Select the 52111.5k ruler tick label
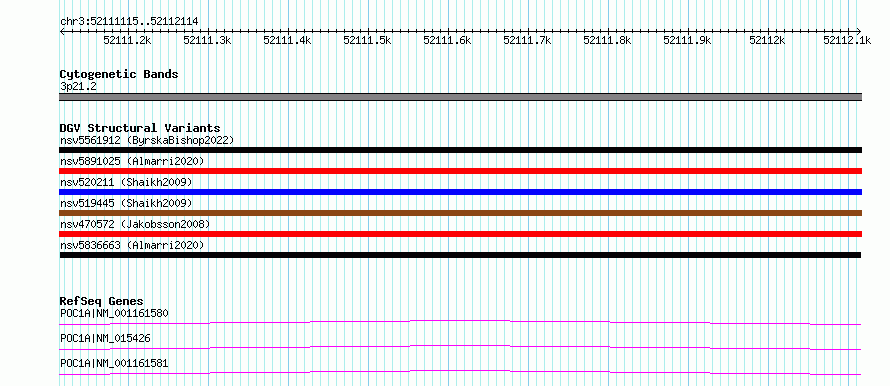The width and height of the screenshot is (890, 386). point(368,40)
